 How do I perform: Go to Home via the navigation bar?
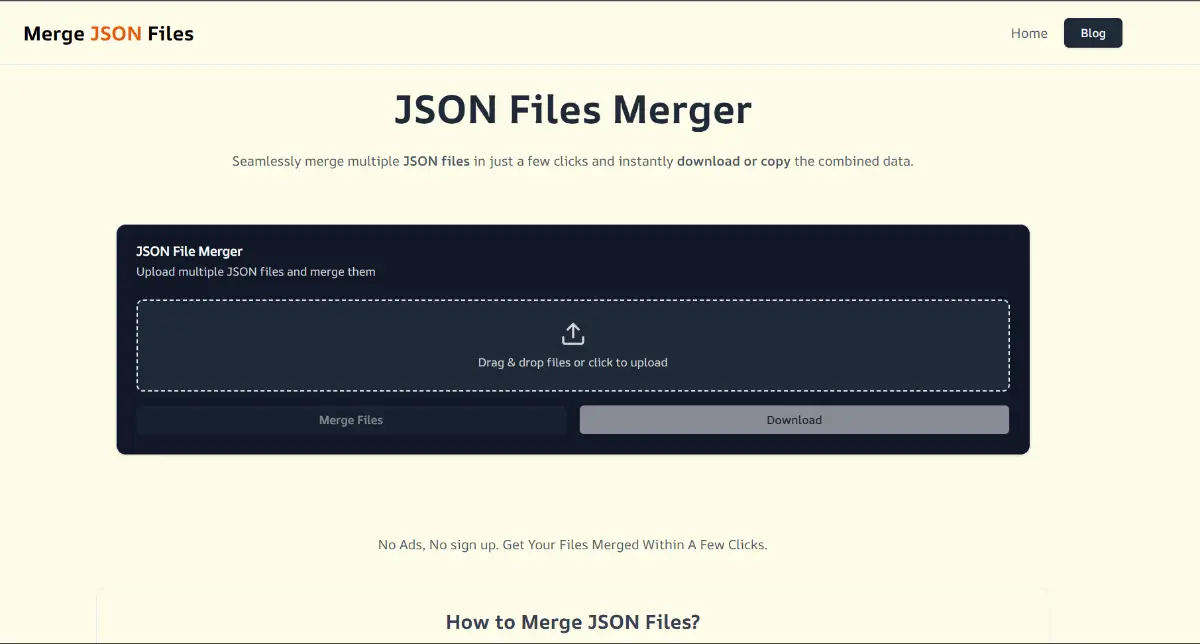(1029, 33)
